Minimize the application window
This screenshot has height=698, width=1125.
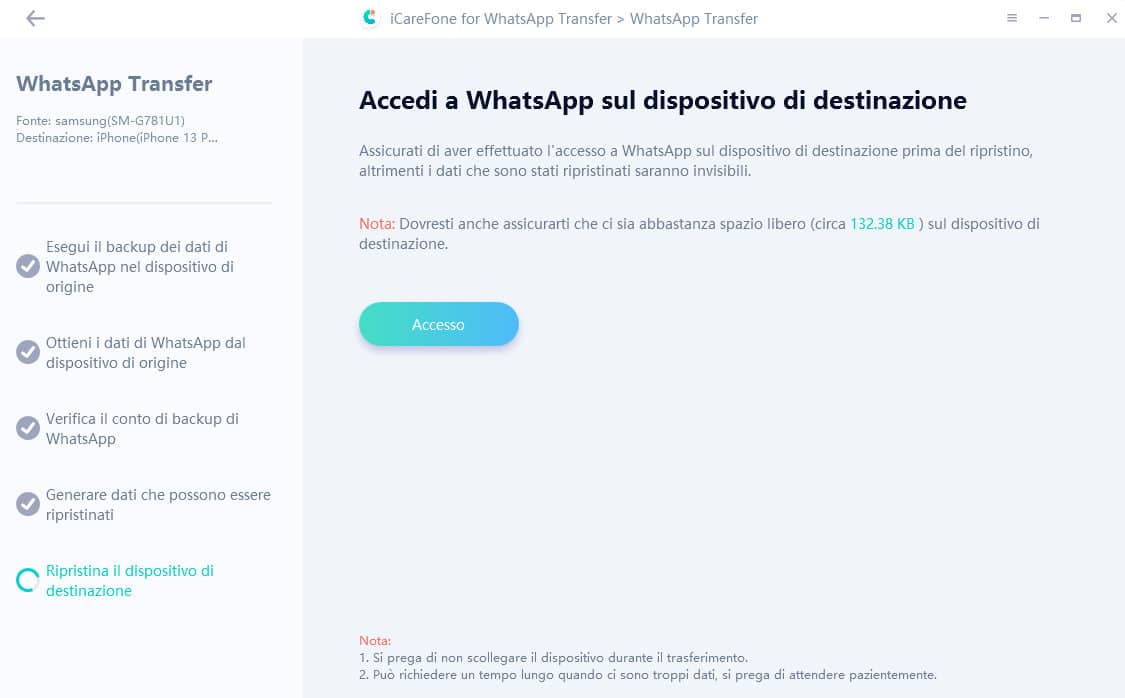(1044, 18)
